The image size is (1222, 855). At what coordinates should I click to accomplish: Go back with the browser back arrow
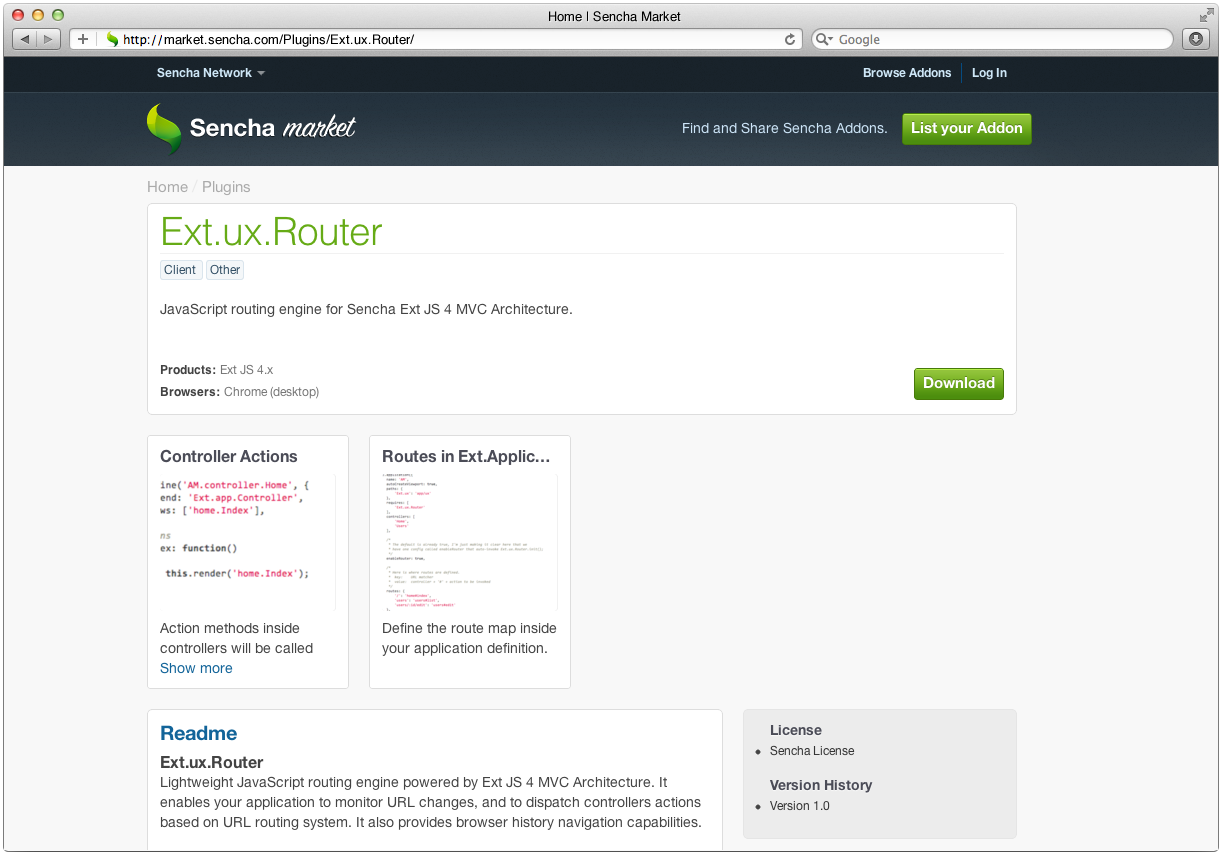24,39
